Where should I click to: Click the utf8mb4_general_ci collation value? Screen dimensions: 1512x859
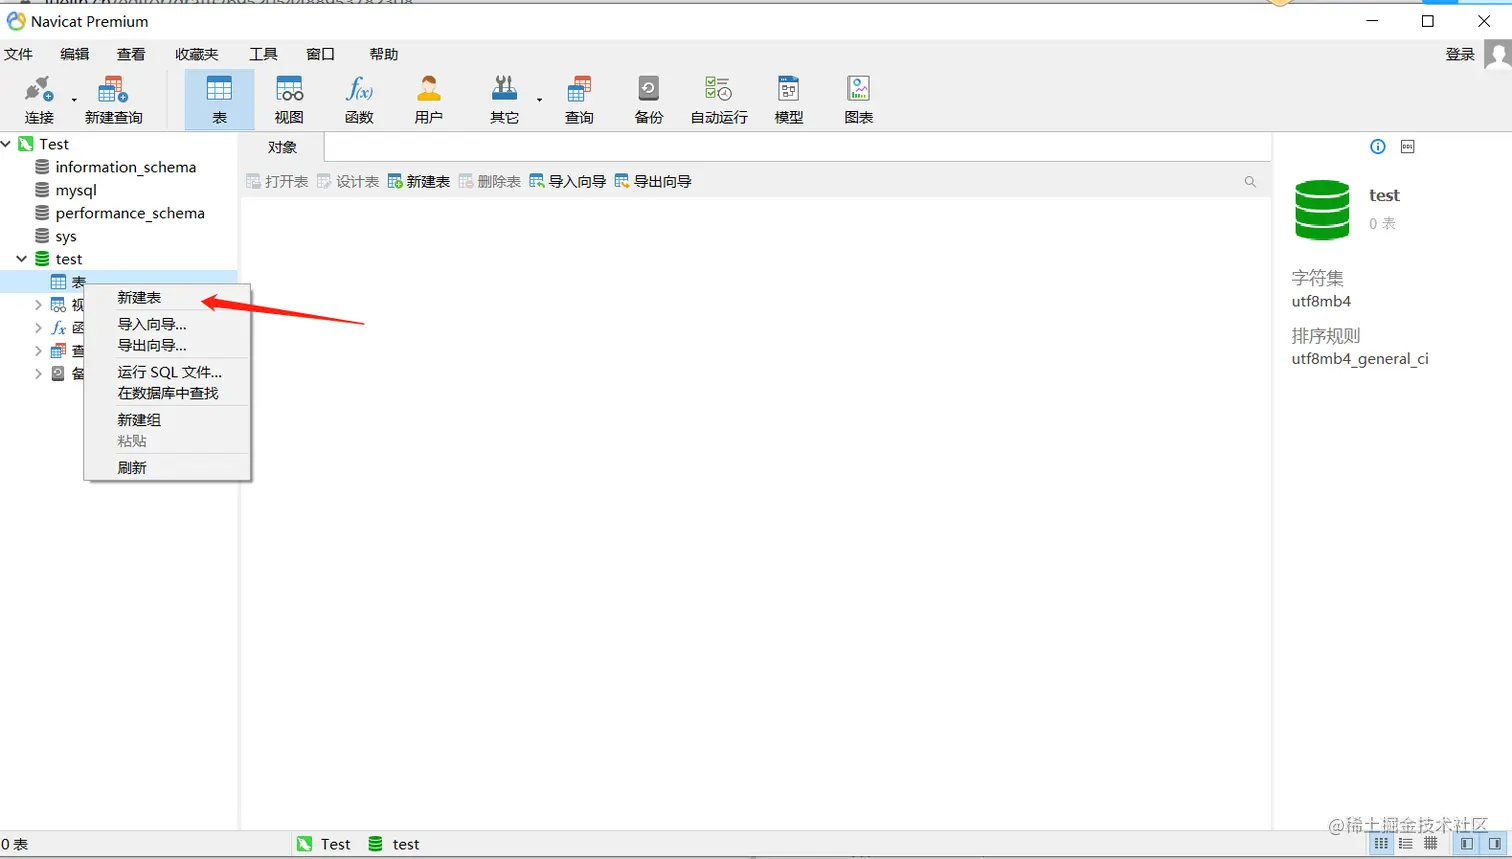[x=1360, y=359]
